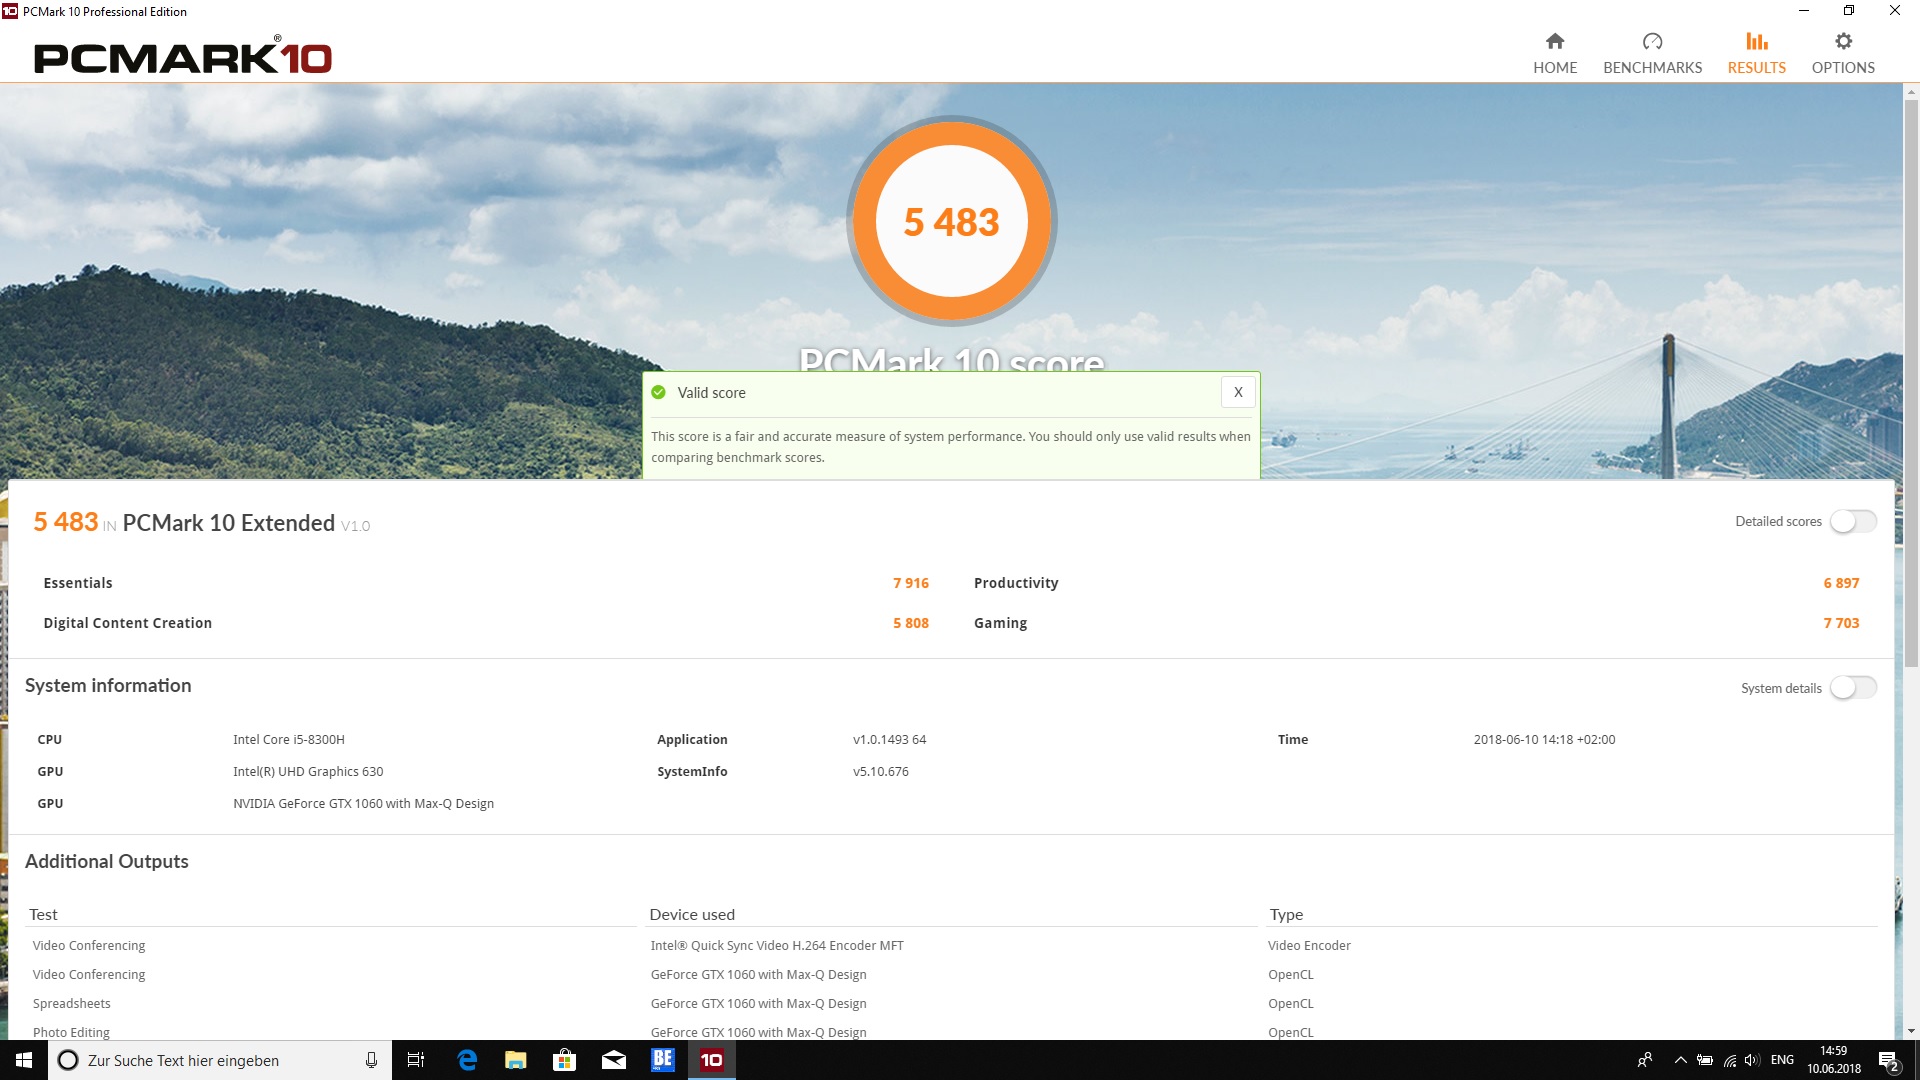Close the Valid score notification
The width and height of the screenshot is (1920, 1080).
click(x=1238, y=392)
